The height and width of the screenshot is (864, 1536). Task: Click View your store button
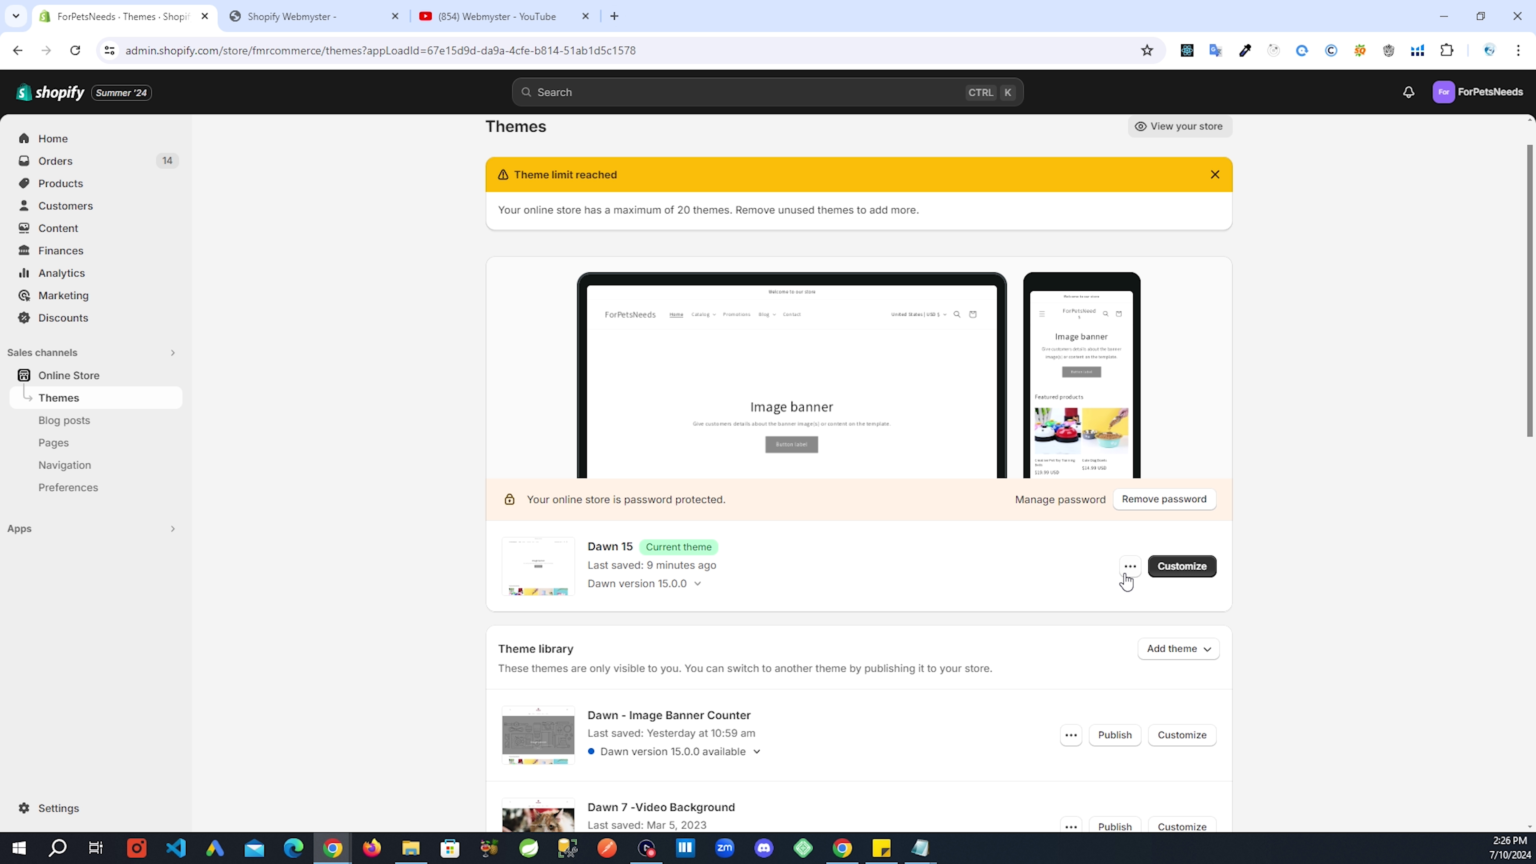coord(1180,127)
